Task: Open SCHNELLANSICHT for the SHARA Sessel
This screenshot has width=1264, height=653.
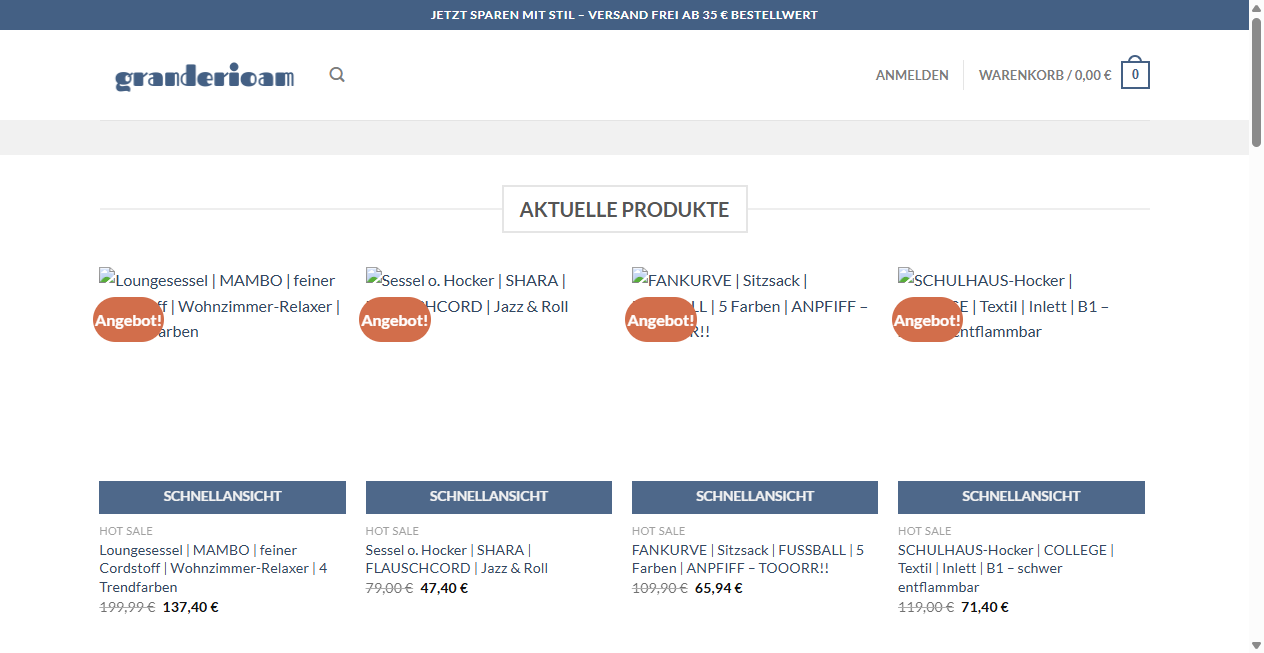Action: click(x=488, y=496)
